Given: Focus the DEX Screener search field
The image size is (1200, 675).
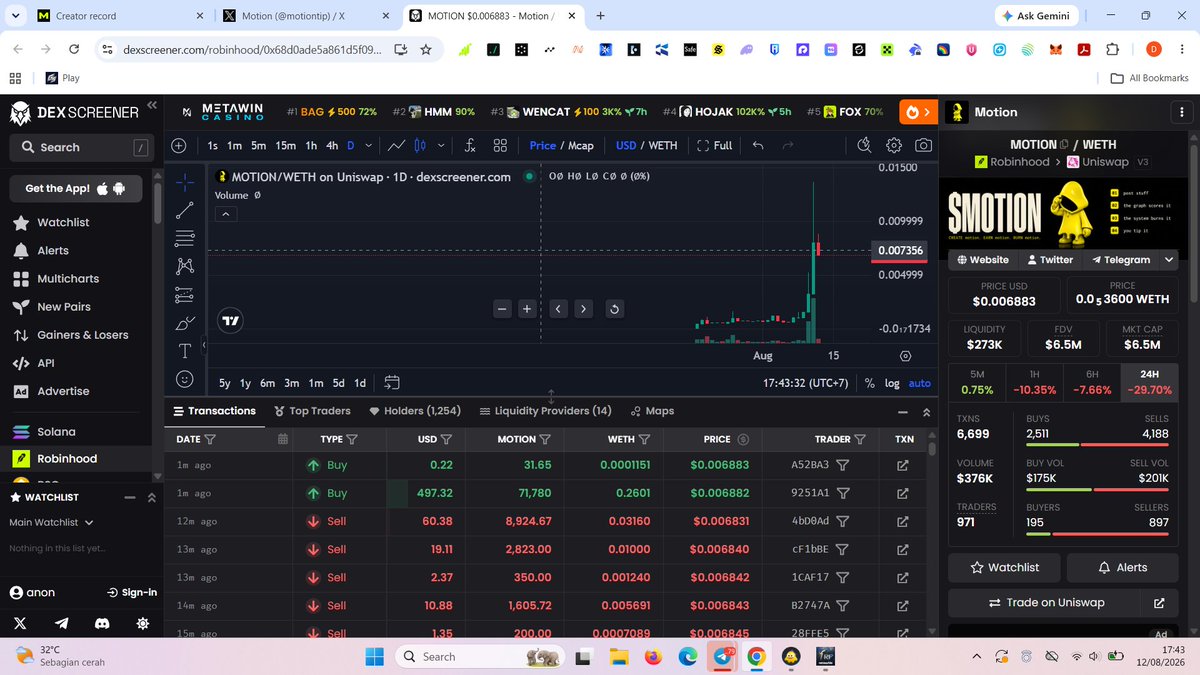Looking at the screenshot, I should (x=81, y=147).
